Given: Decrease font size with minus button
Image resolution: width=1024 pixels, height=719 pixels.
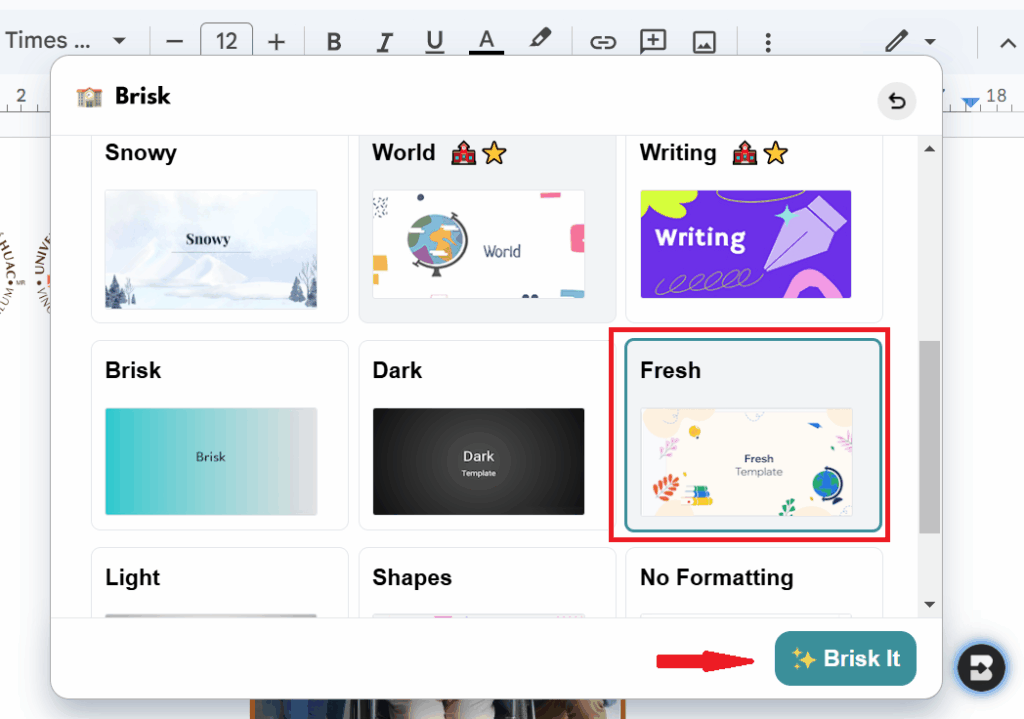Looking at the screenshot, I should tap(175, 41).
